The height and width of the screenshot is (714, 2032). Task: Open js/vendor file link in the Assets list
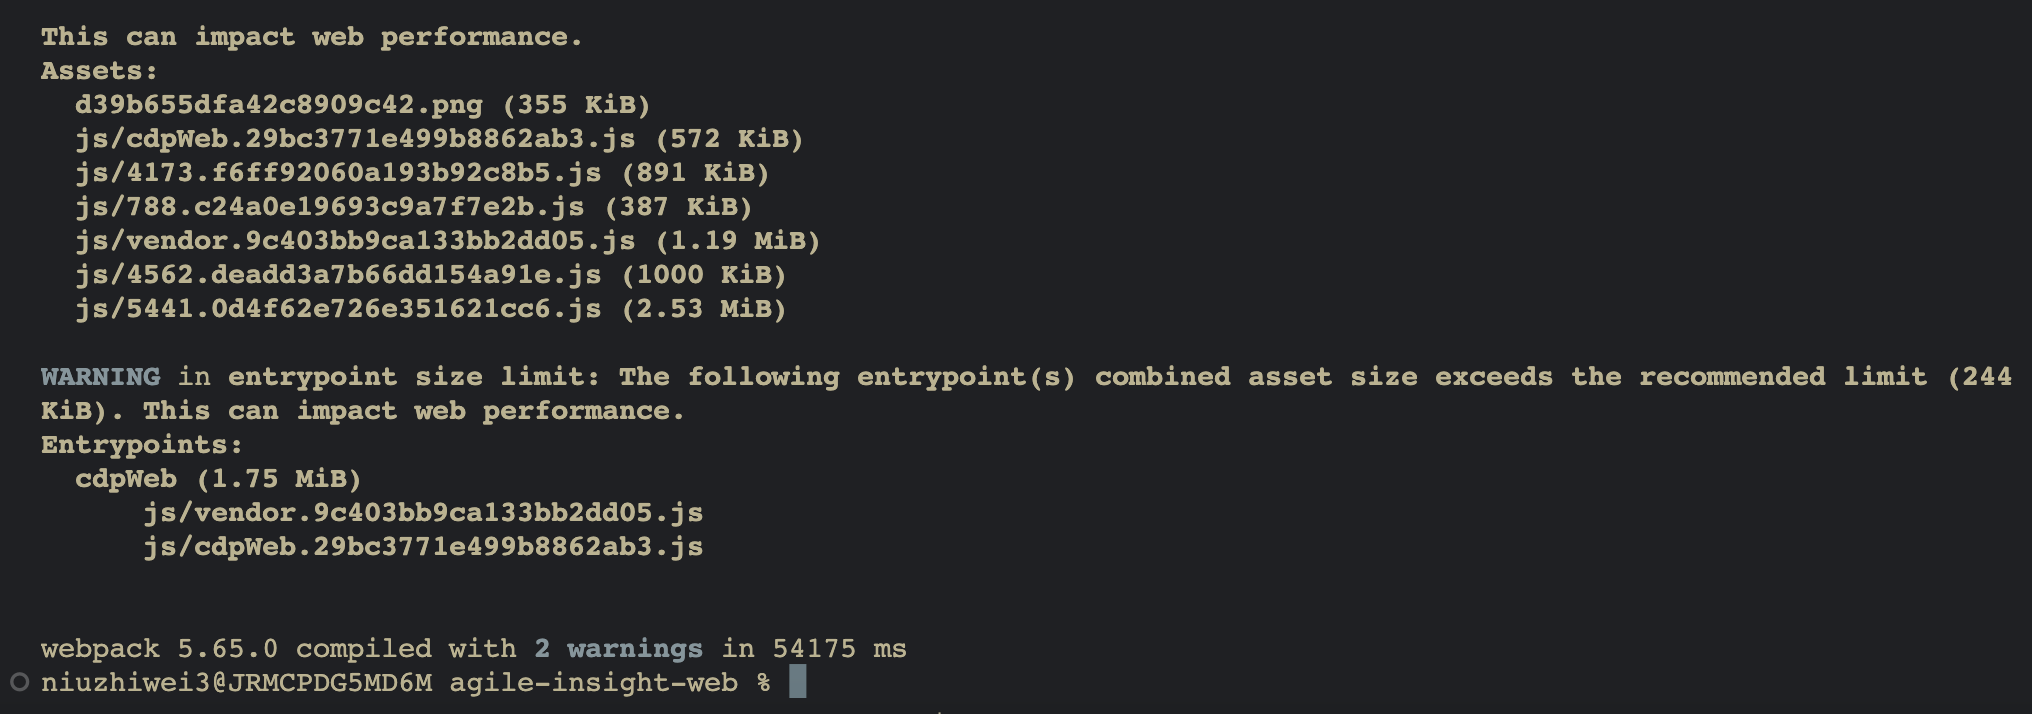pyautogui.click(x=354, y=241)
